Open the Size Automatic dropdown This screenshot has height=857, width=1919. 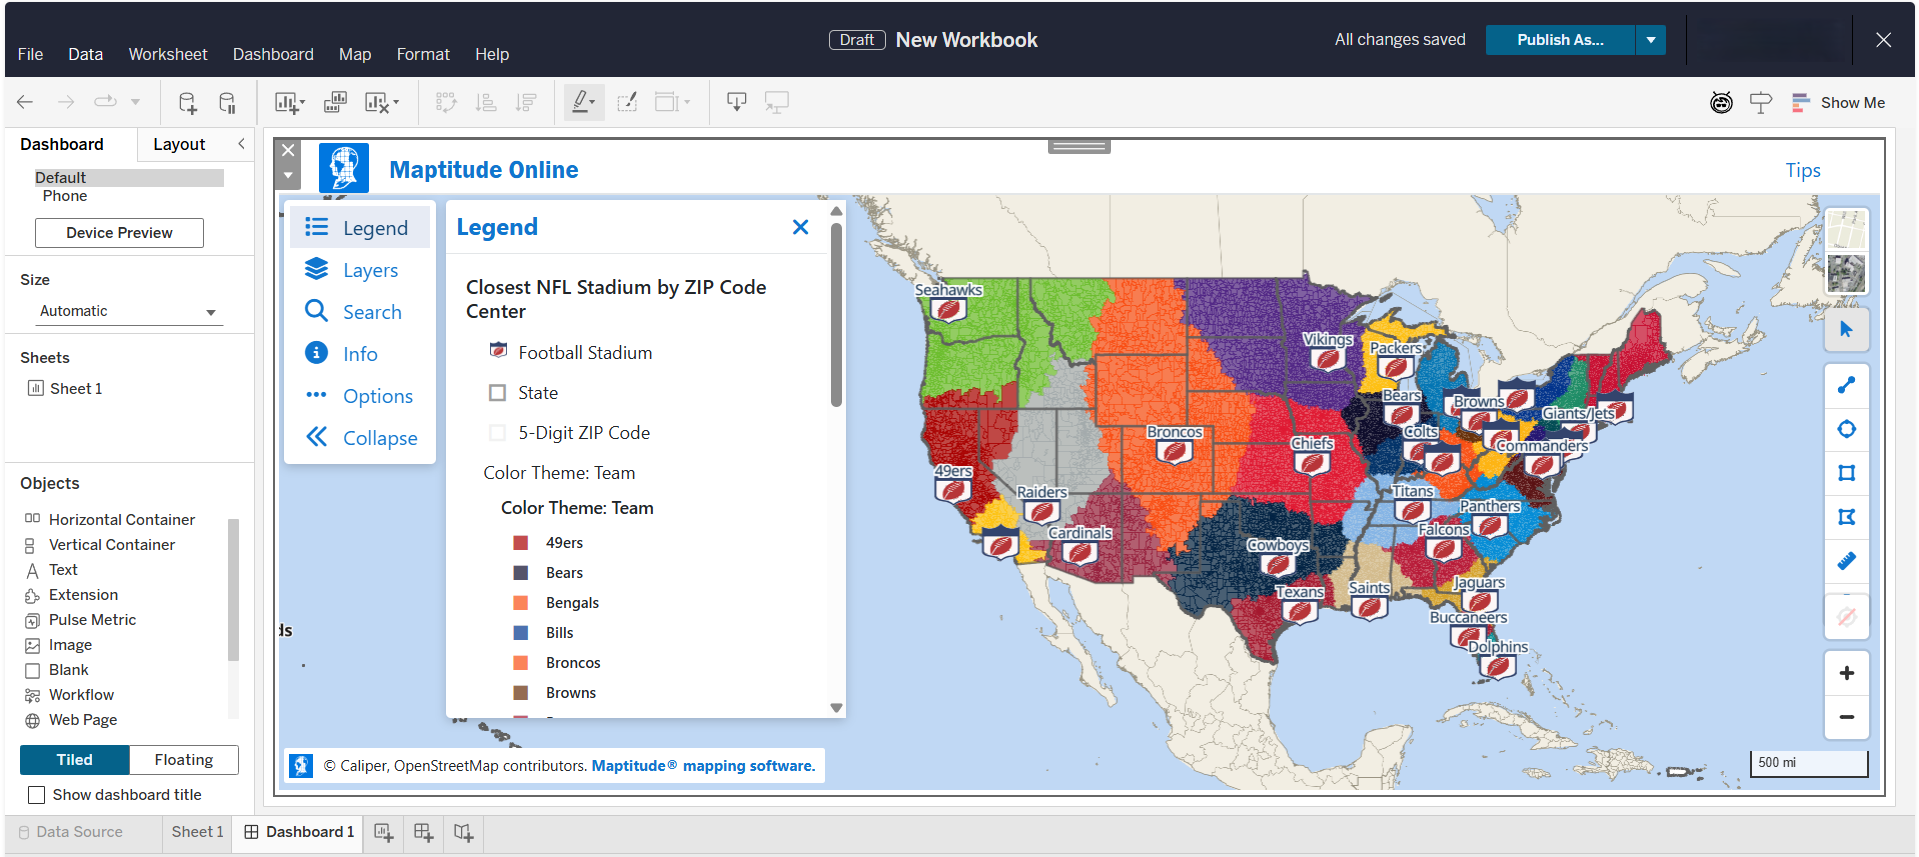tap(128, 311)
